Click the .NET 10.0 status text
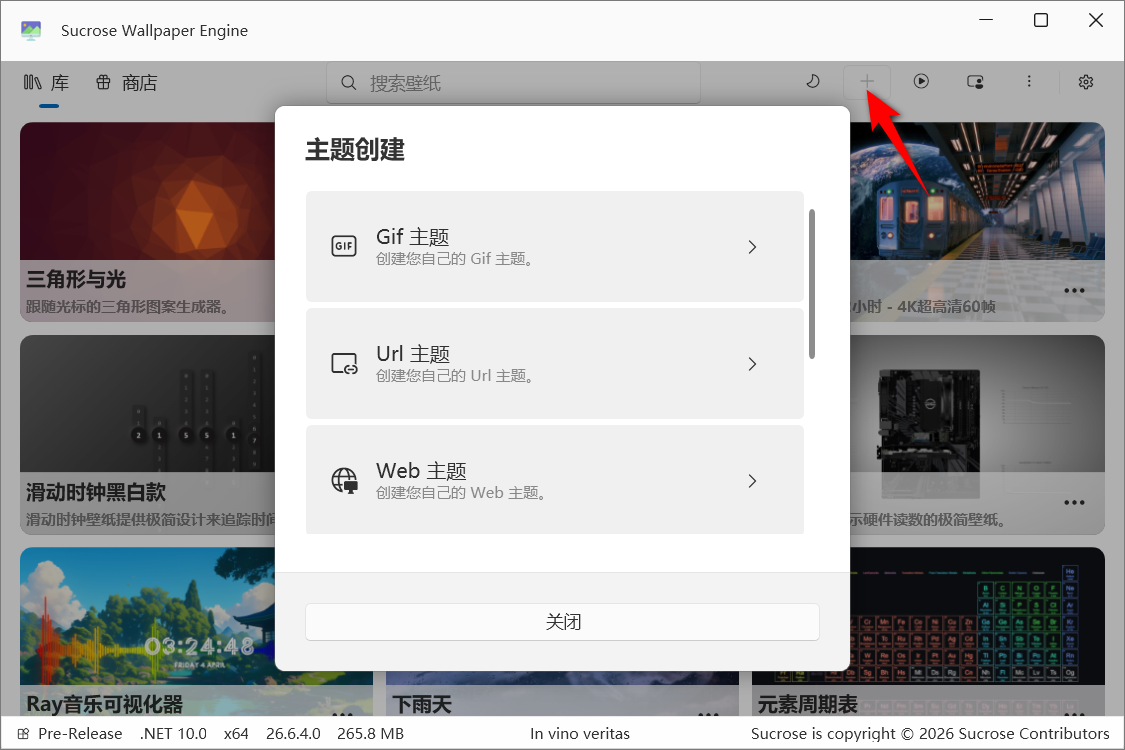The width and height of the screenshot is (1125, 750). click(173, 733)
